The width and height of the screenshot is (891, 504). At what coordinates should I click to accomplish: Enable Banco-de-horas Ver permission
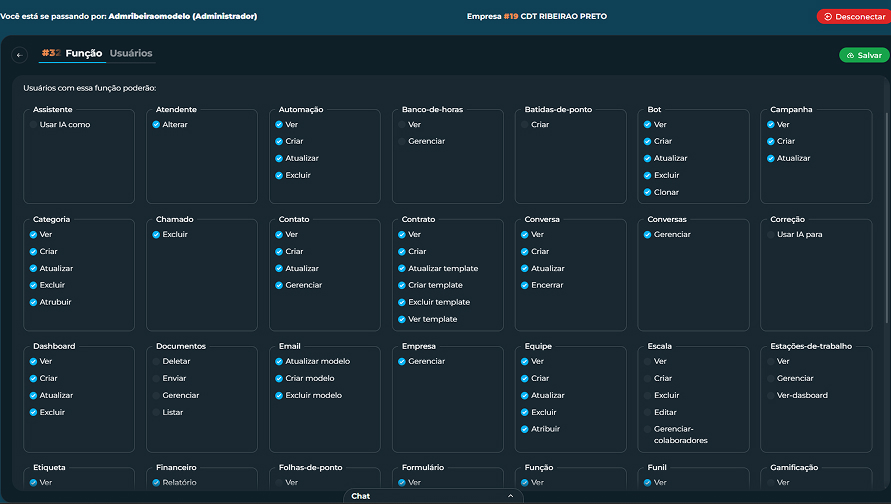402,124
